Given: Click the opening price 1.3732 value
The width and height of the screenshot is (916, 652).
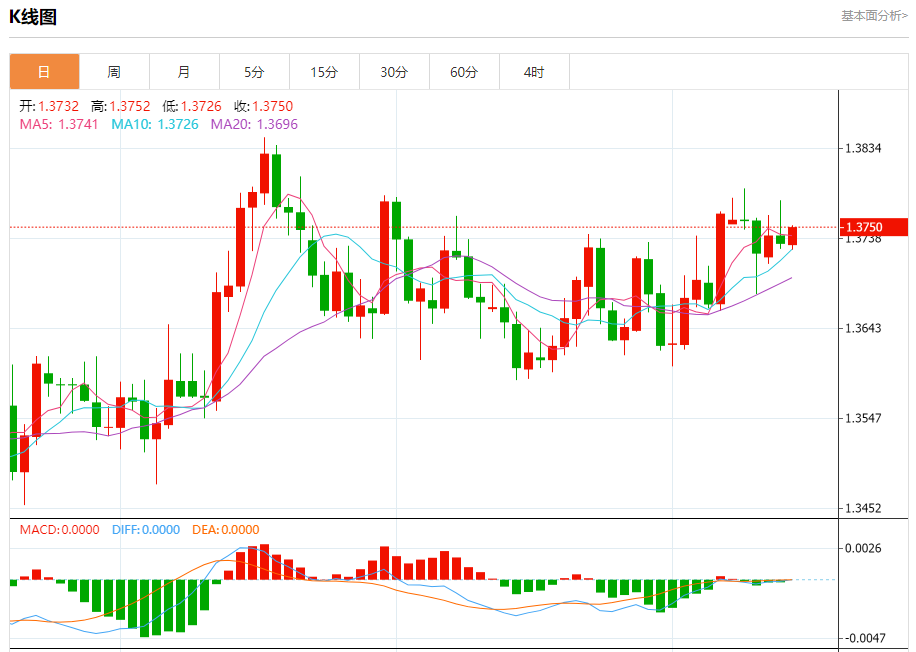Looking at the screenshot, I should click(58, 106).
